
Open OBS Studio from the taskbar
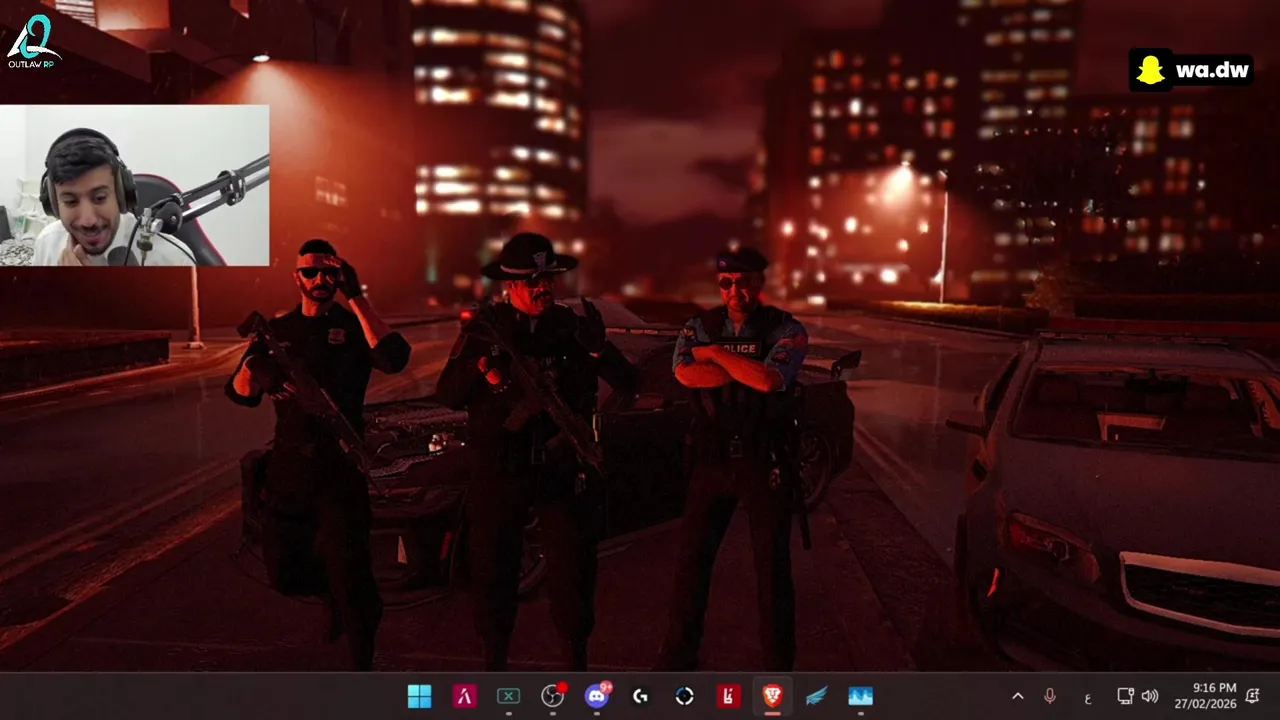point(553,696)
